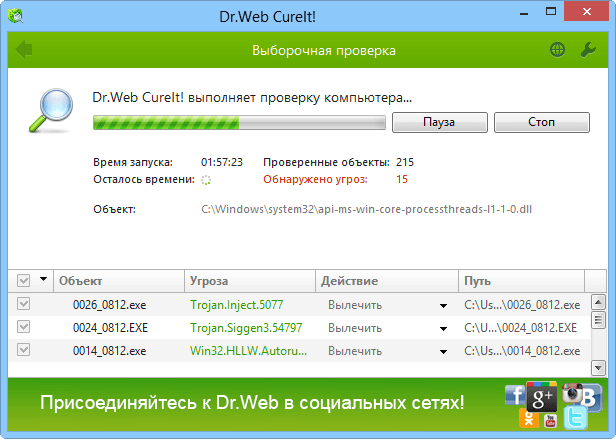Viewport: 616px width, 439px height.
Task: Click the green scan progress bar
Action: click(239, 123)
